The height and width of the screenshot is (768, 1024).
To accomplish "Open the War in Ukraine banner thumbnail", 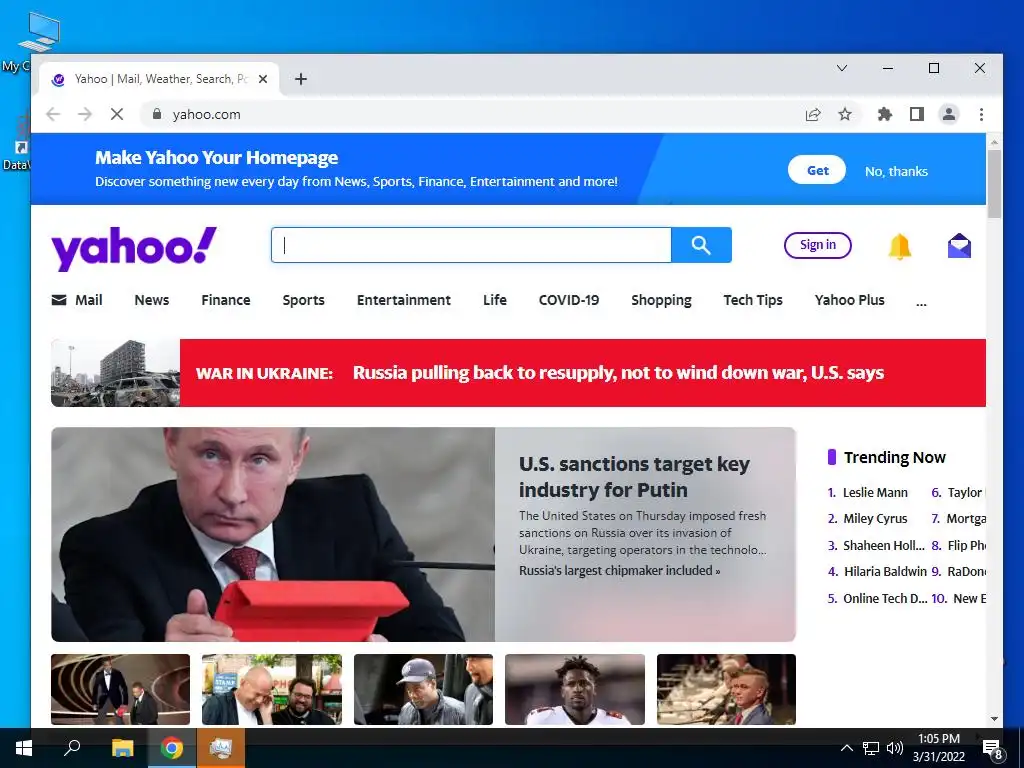I will (x=116, y=372).
